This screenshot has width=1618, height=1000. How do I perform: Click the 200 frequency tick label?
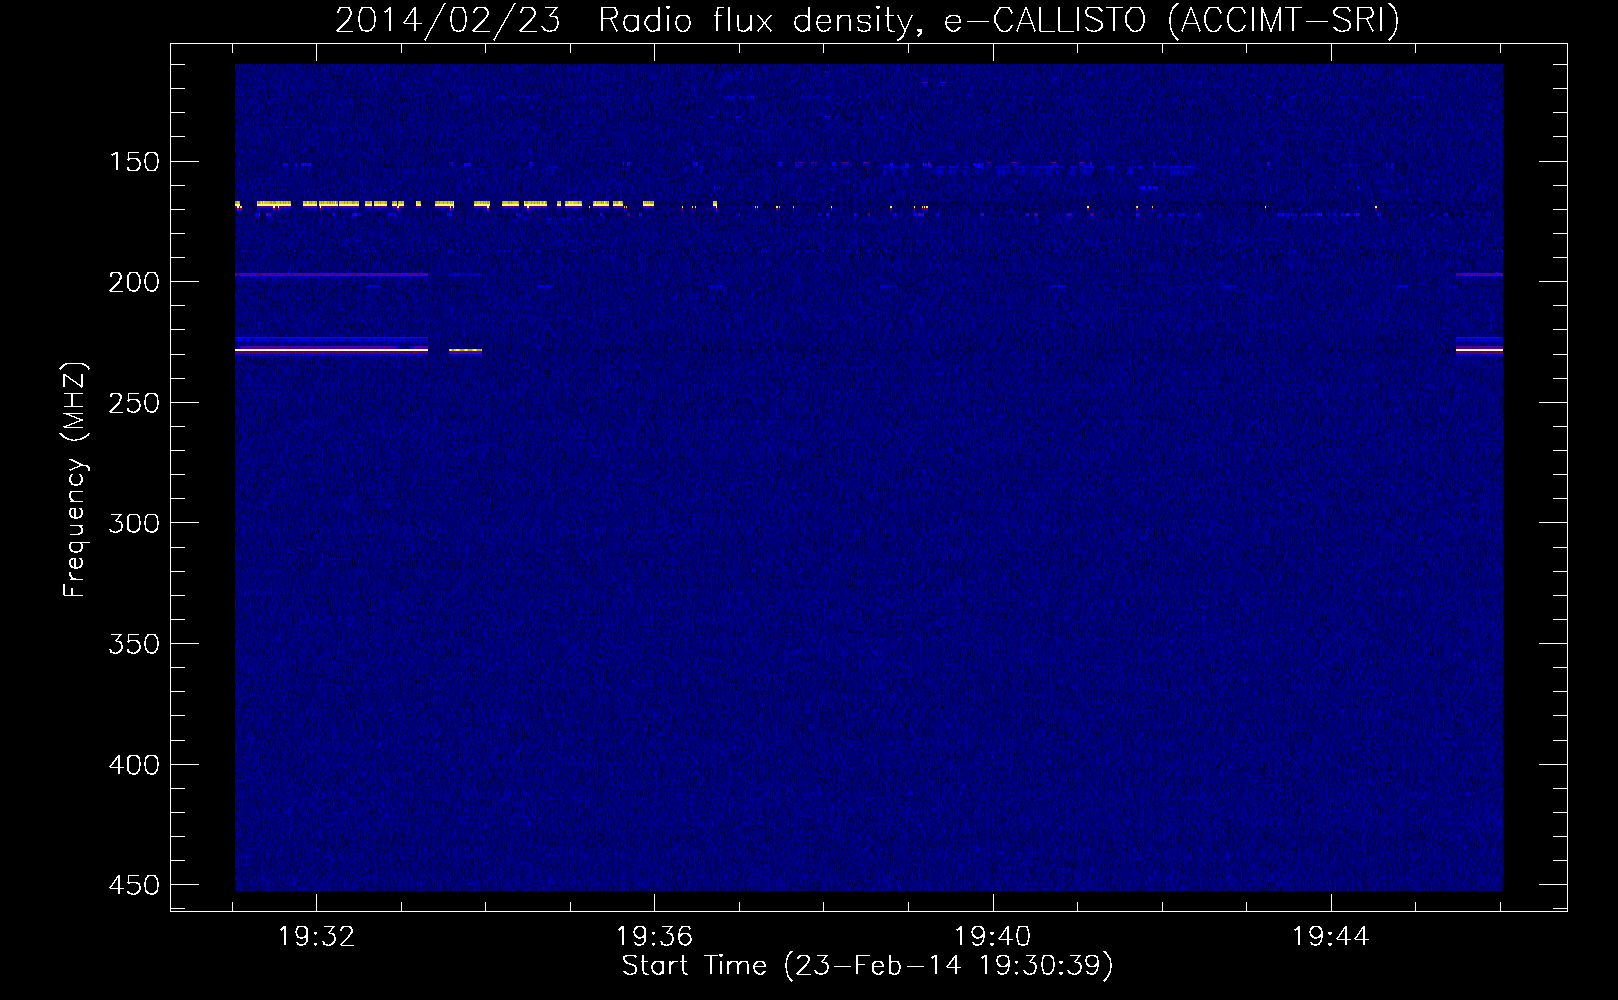click(x=134, y=282)
